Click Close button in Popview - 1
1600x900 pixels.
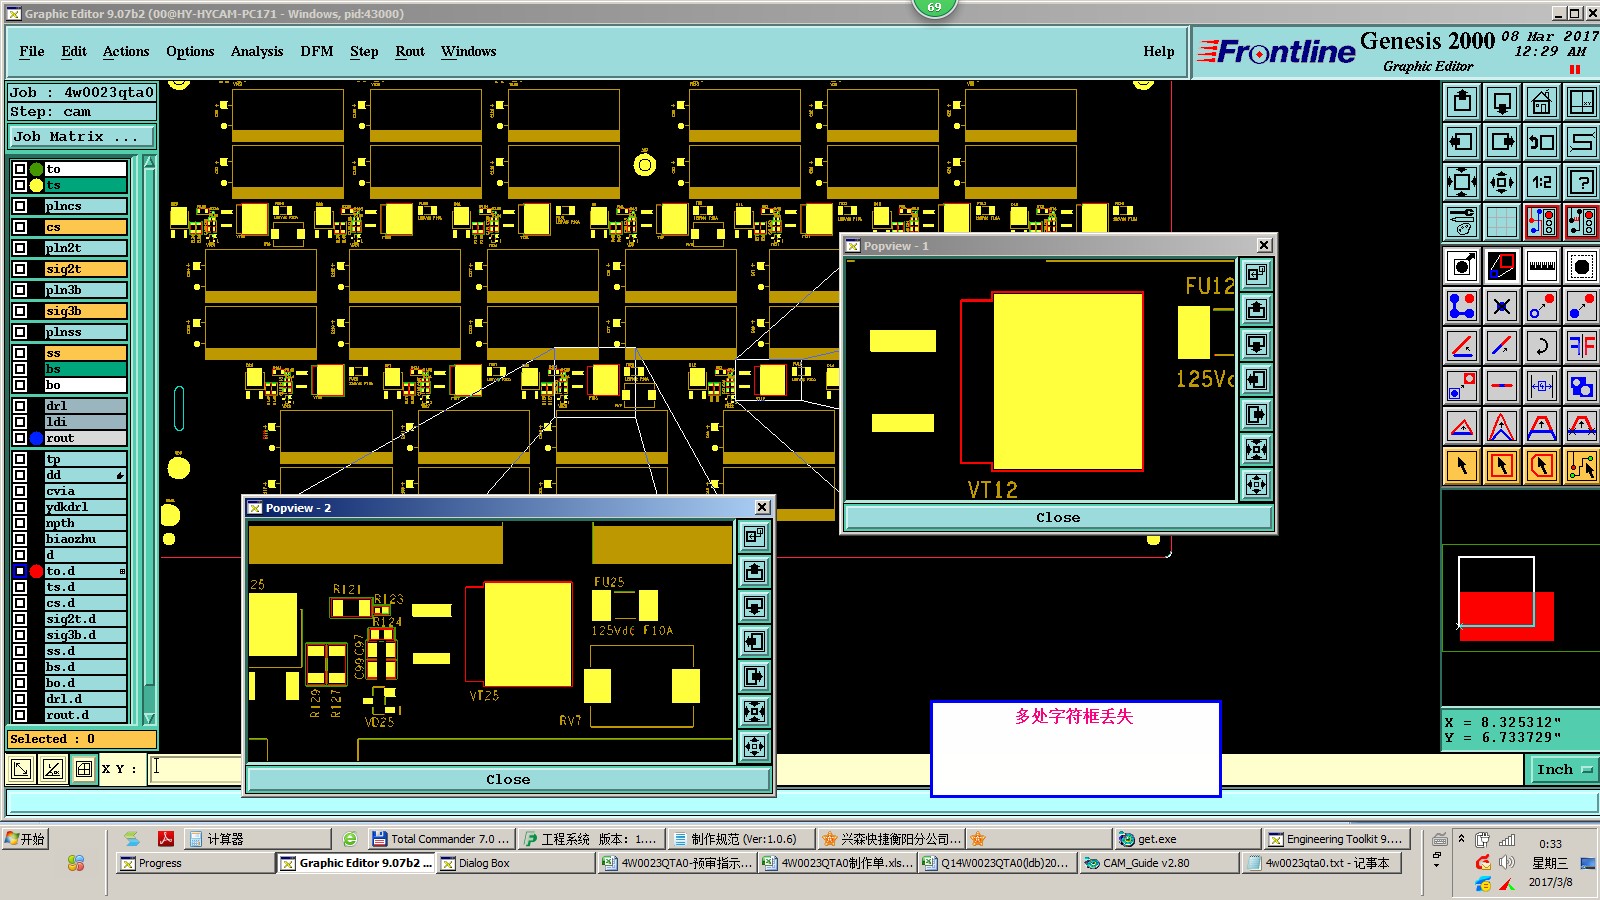coord(1058,518)
